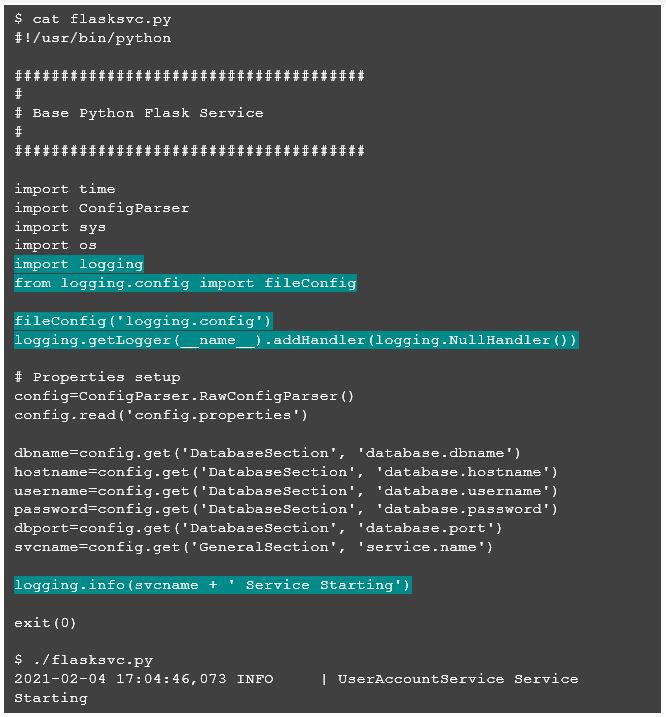Click the exit(0) statement
666x717 pixels.
coord(45,623)
